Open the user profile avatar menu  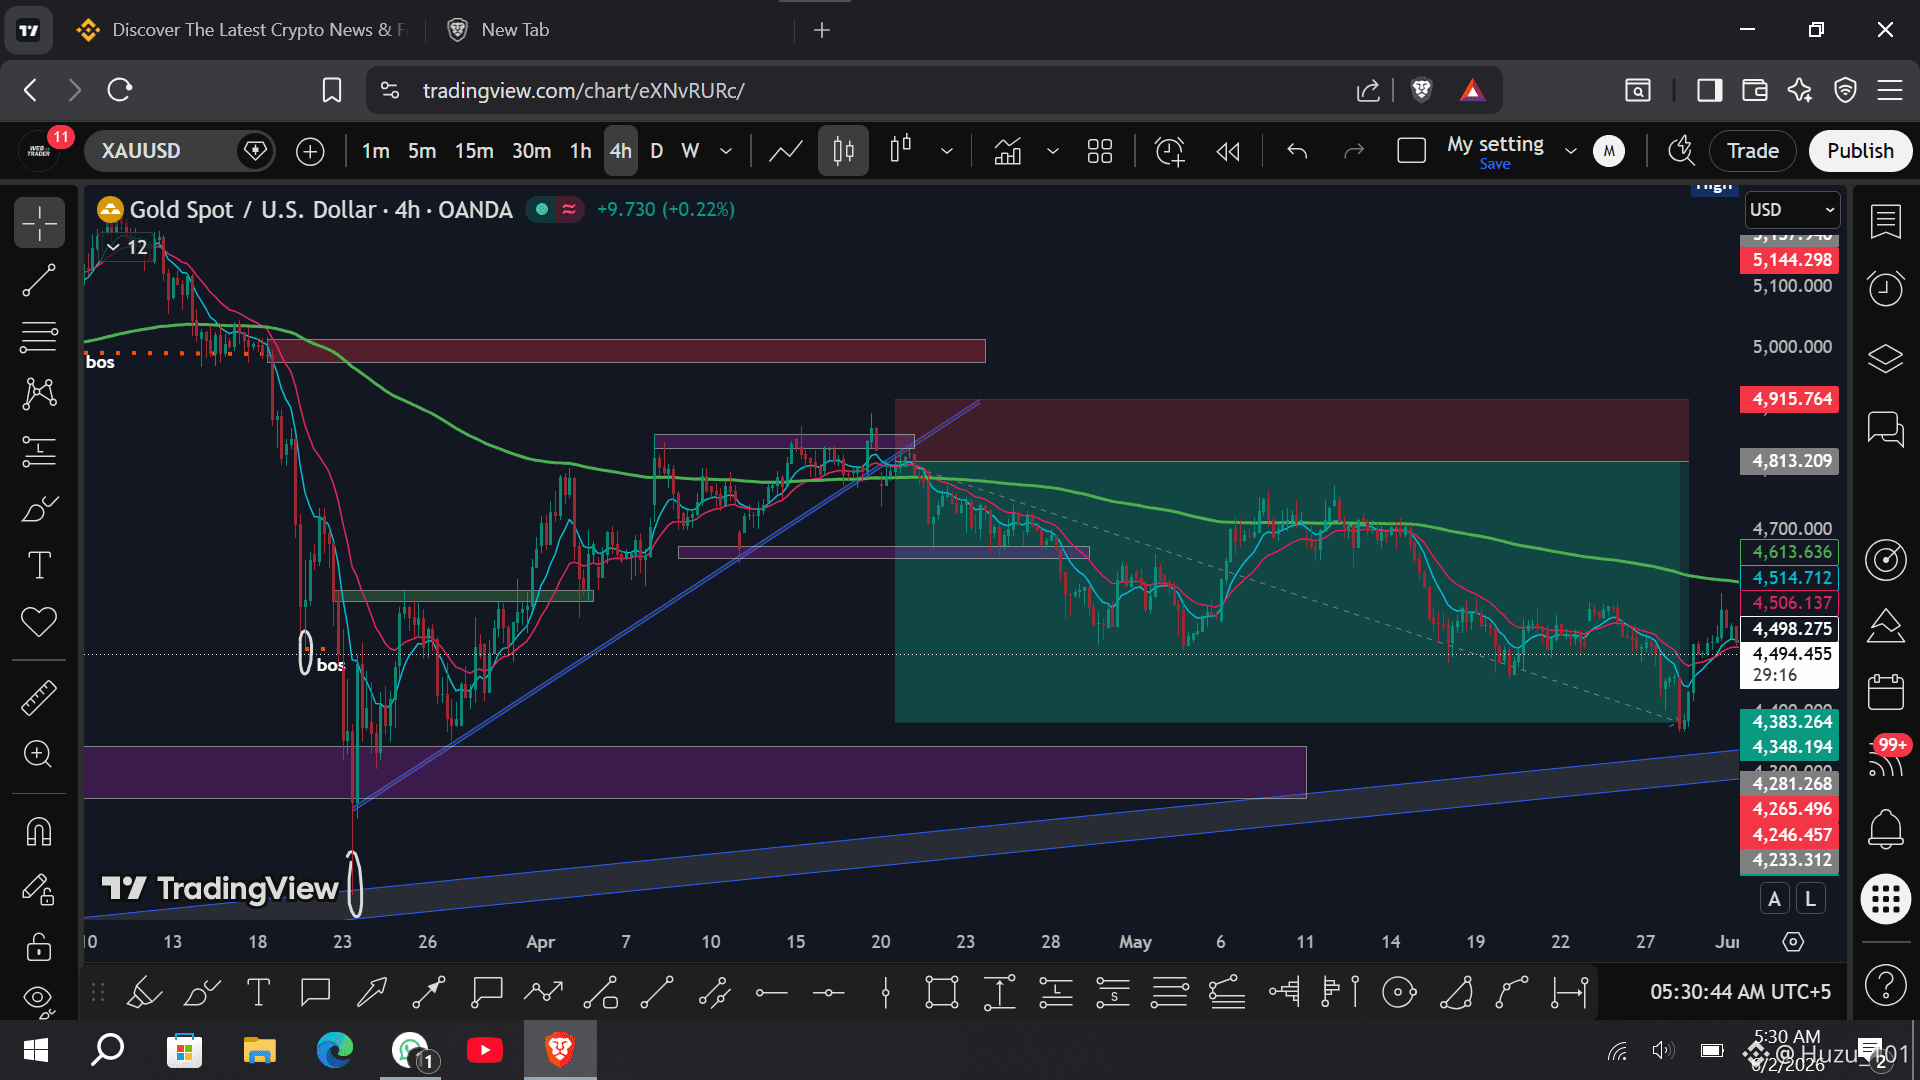(1609, 151)
